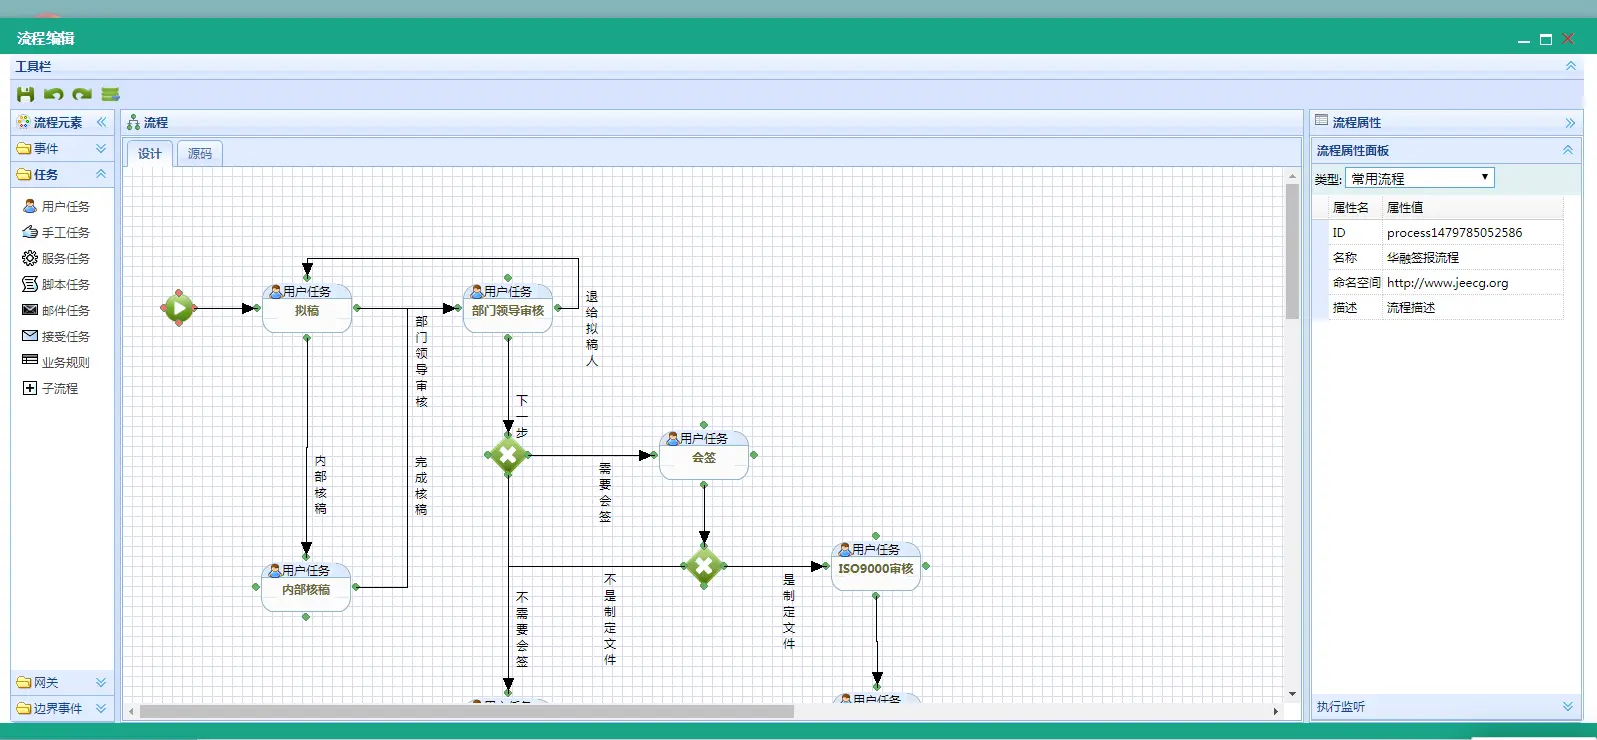Screen dimensions: 1597x740
Task: Click the 流程元素 palette header icon
Action: 23,122
